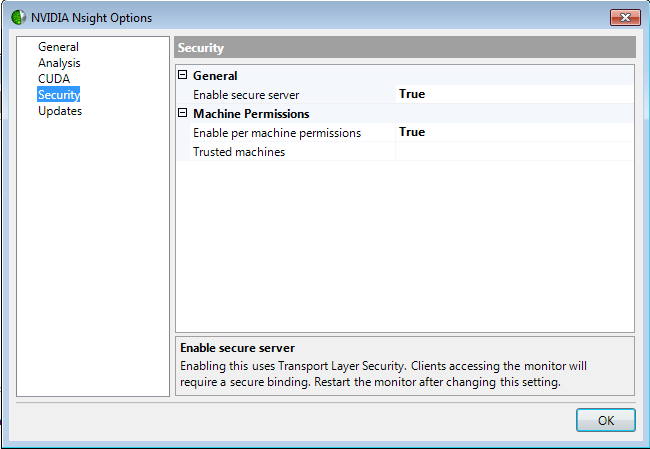Select the Enable secure server property
This screenshot has width=650, height=449.
pos(246,95)
